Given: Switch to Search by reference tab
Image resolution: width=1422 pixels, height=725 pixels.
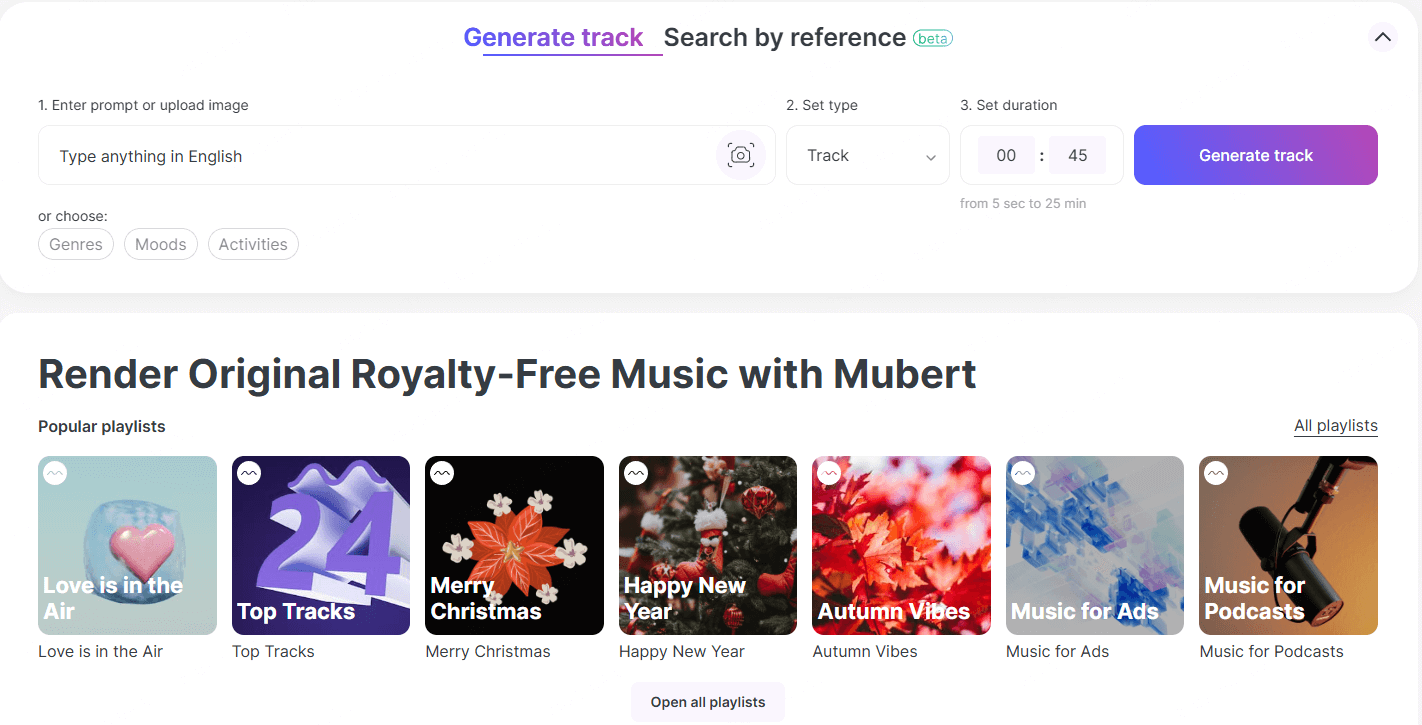Looking at the screenshot, I should point(784,38).
